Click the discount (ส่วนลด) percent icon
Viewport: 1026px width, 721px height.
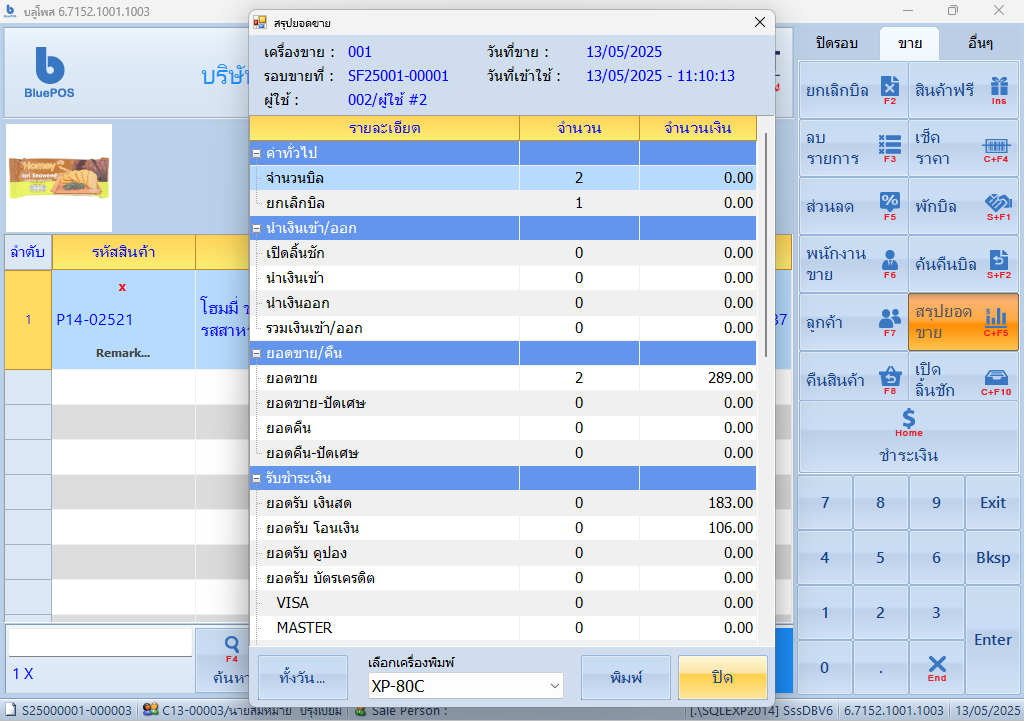[x=889, y=205]
